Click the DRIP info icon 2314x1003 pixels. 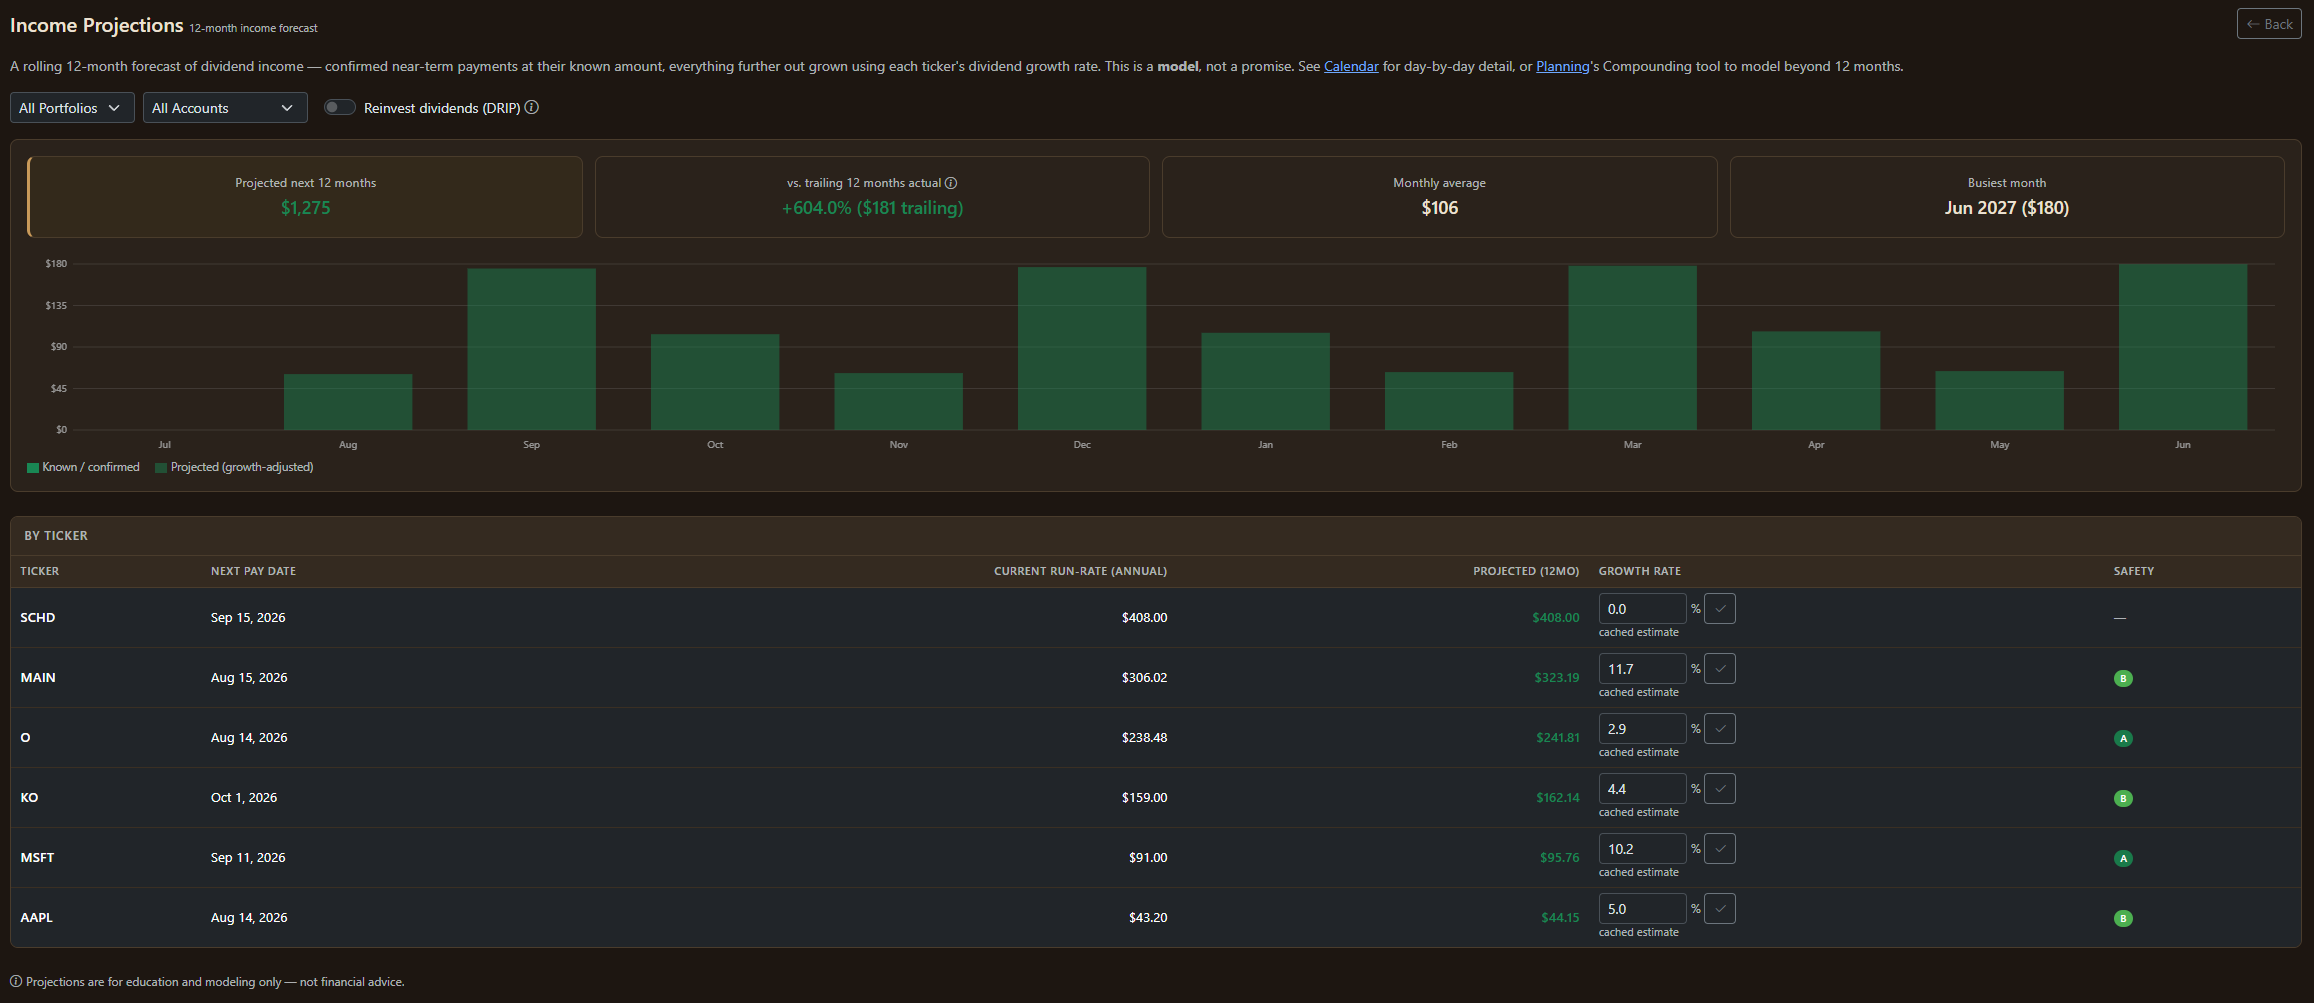pos(532,108)
